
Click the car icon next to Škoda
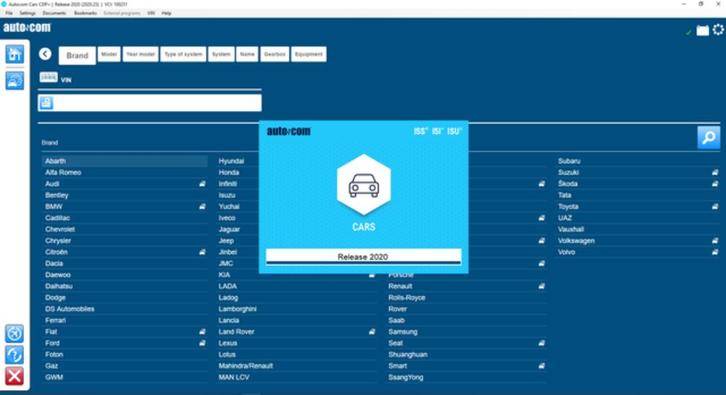coord(715,184)
